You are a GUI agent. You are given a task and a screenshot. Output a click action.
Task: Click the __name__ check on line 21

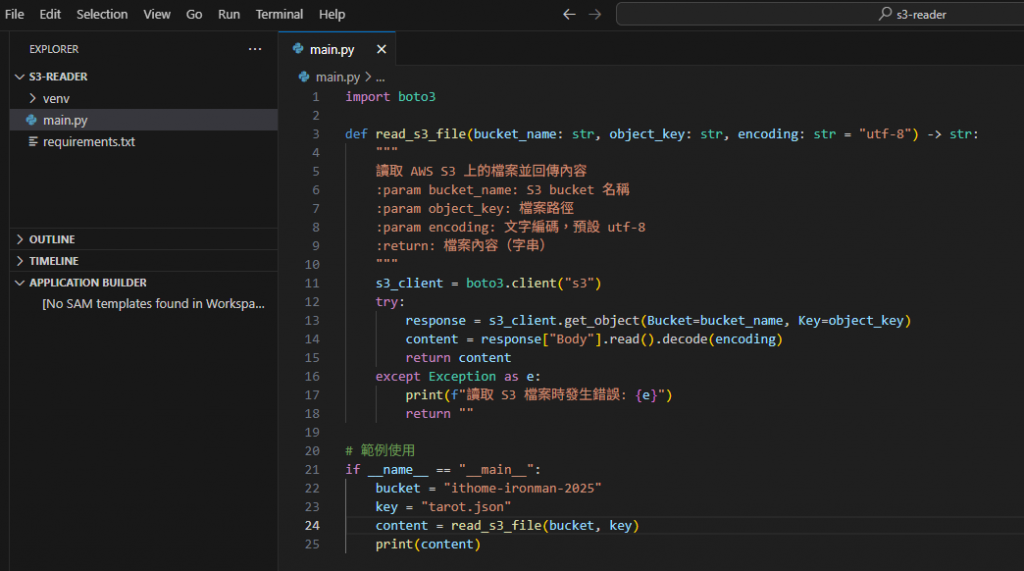point(443,470)
